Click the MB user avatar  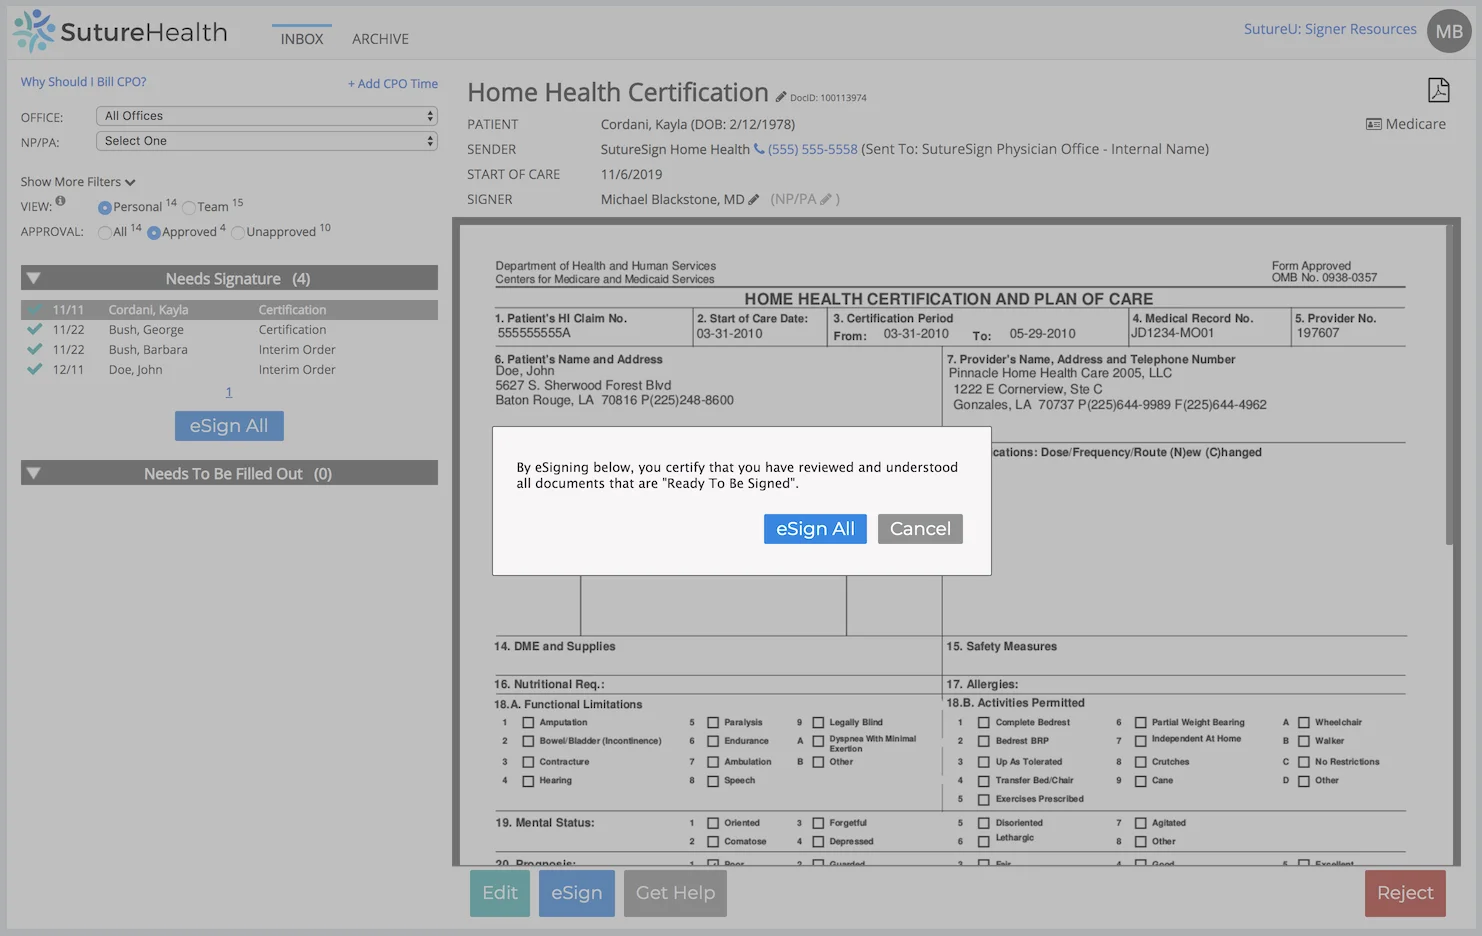point(1449,31)
